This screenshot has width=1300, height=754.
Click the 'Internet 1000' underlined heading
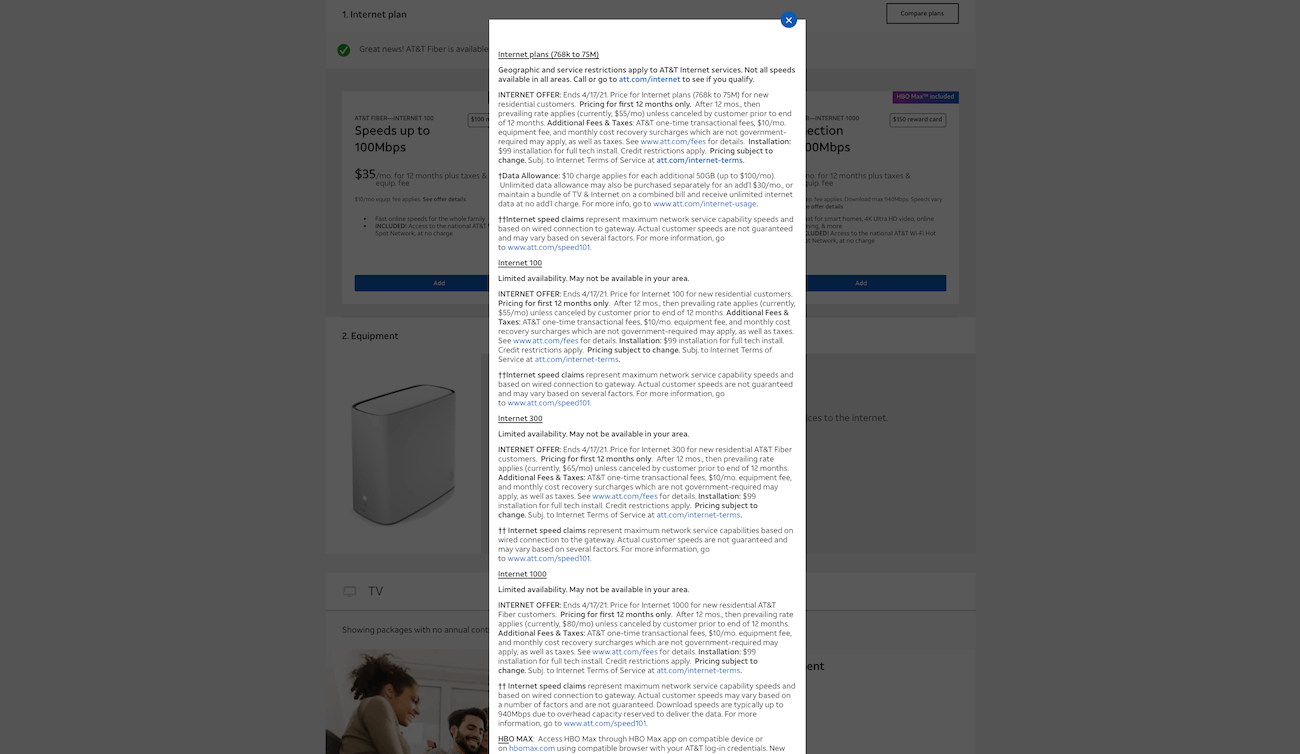click(x=522, y=574)
